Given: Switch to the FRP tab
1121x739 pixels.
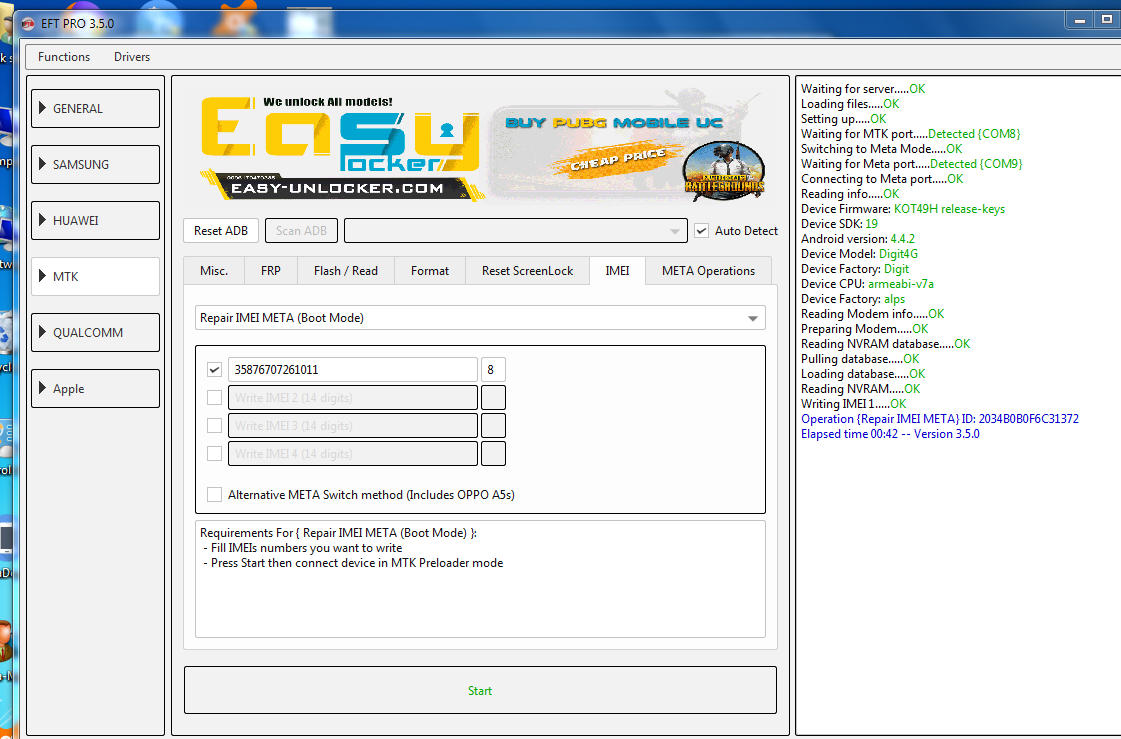Looking at the screenshot, I should click(x=270, y=271).
